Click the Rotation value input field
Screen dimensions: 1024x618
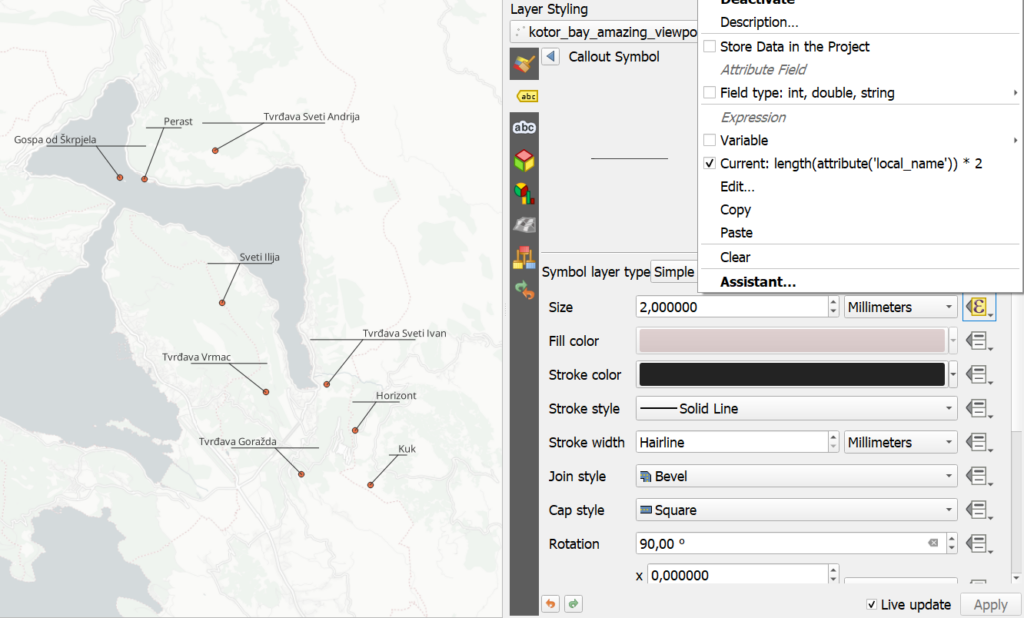point(782,544)
